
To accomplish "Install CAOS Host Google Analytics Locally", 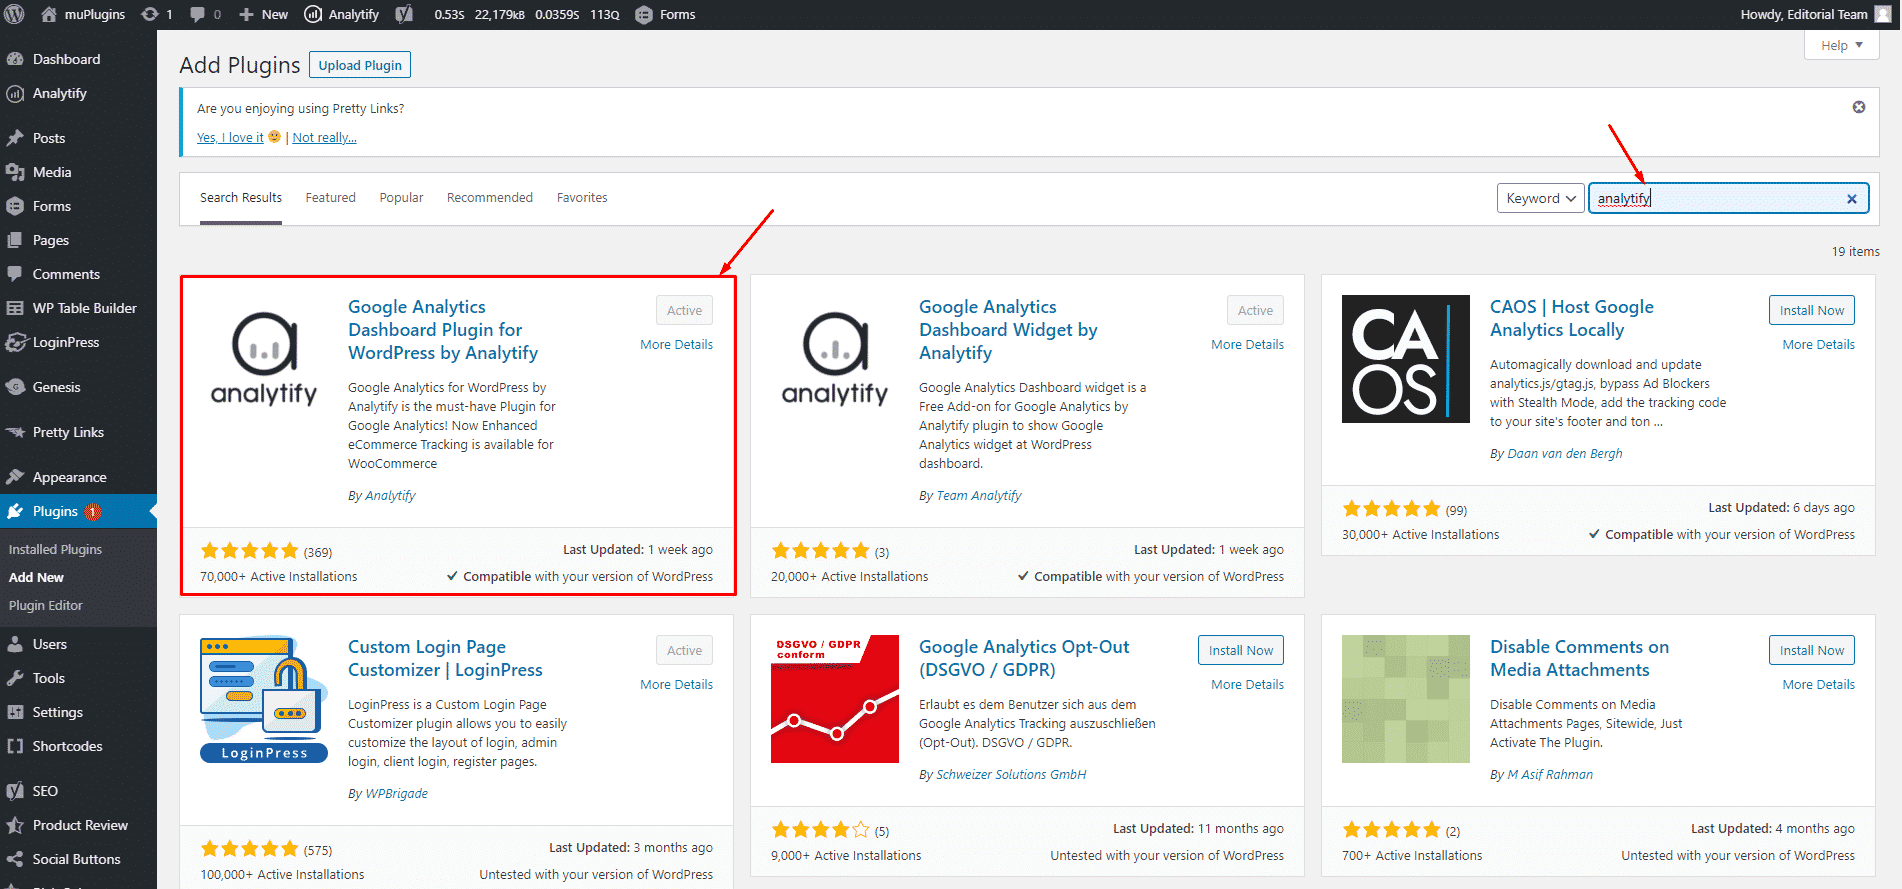I will 1811,310.
